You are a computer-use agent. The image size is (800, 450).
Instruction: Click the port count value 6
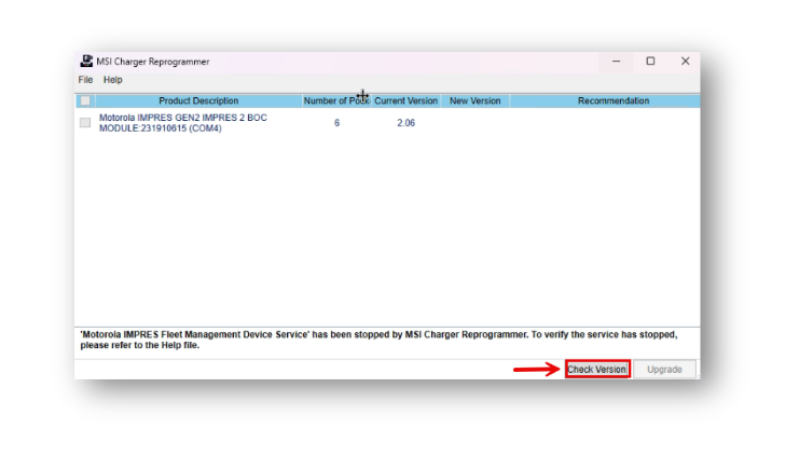click(337, 123)
